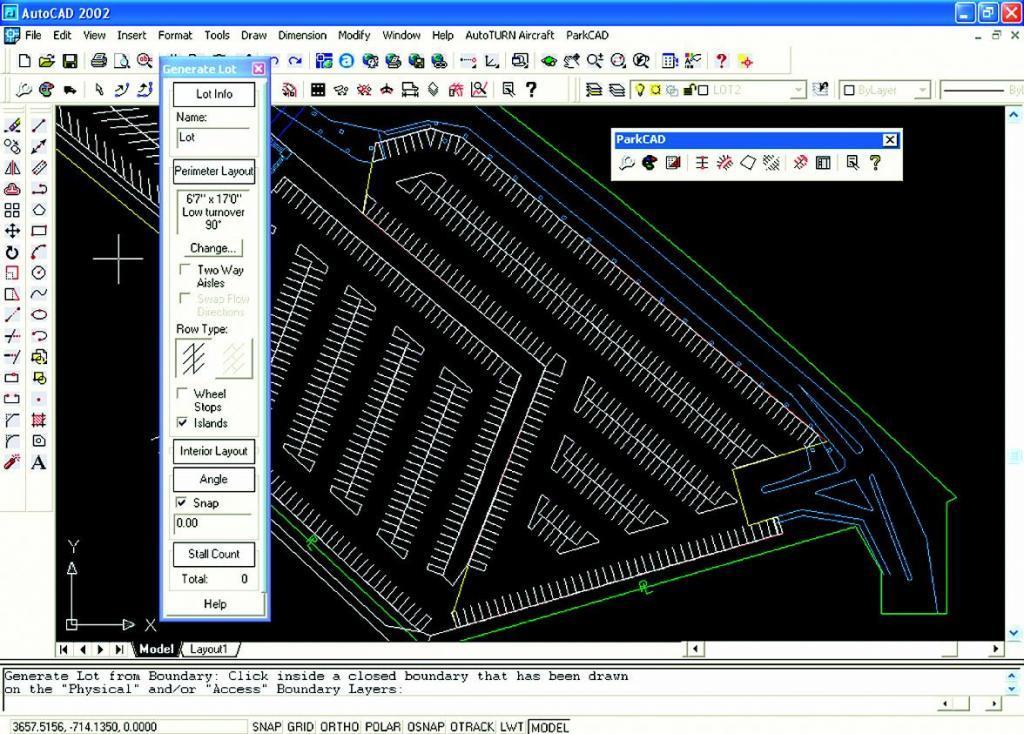Click the film strip icon in AutoTURN toolbar
The height and width of the screenshot is (734, 1024).
click(318, 90)
